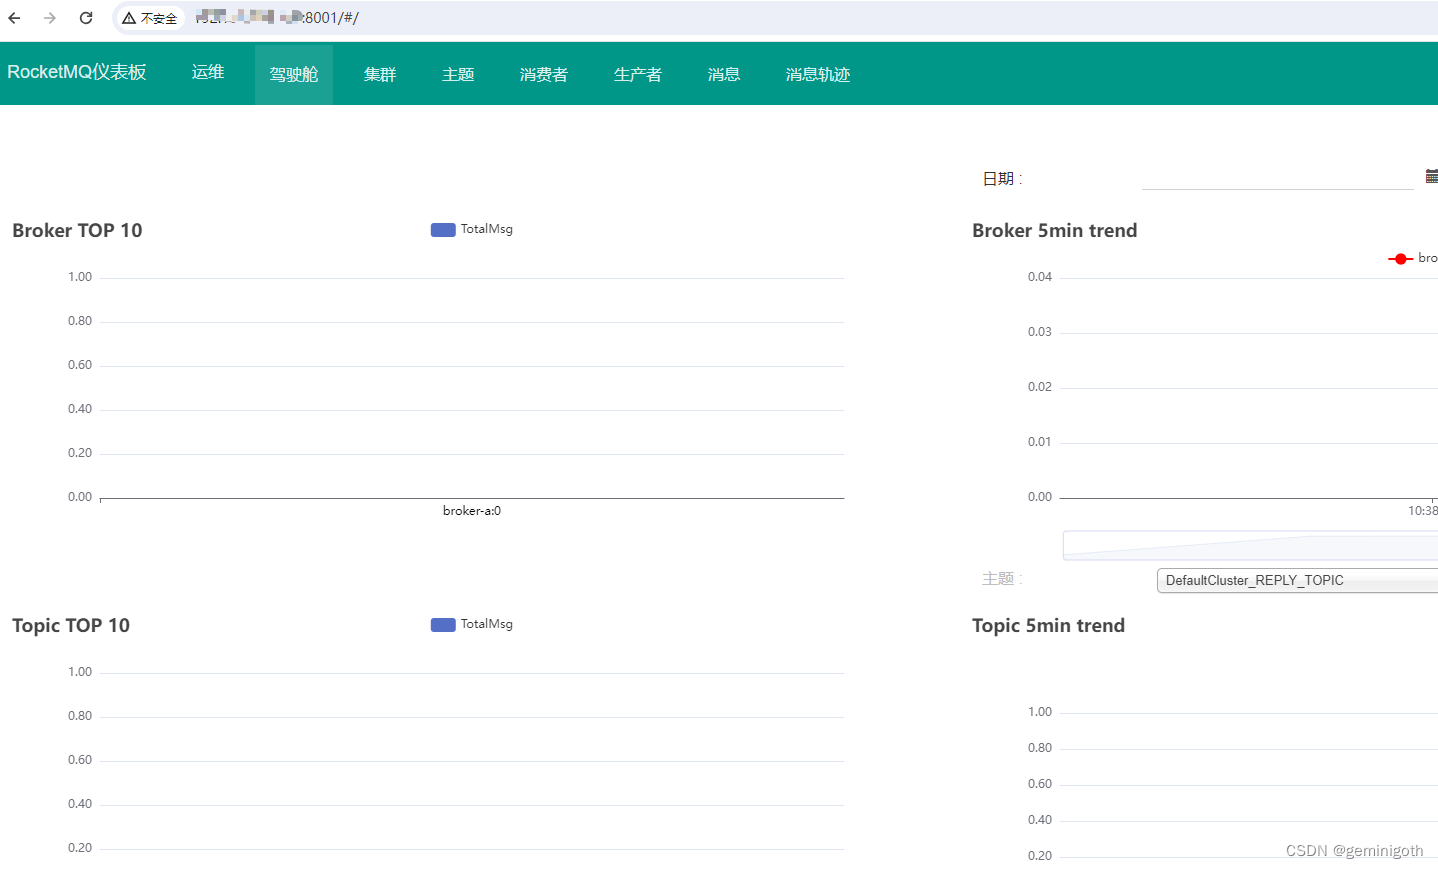Toggle the red broker legend in 5min trend
The height and width of the screenshot is (869, 1438).
pyautogui.click(x=1413, y=258)
